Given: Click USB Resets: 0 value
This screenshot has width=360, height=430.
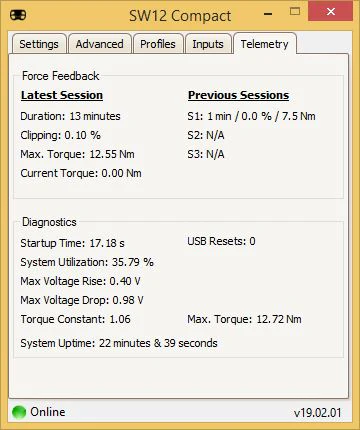Looking at the screenshot, I should [221, 241].
